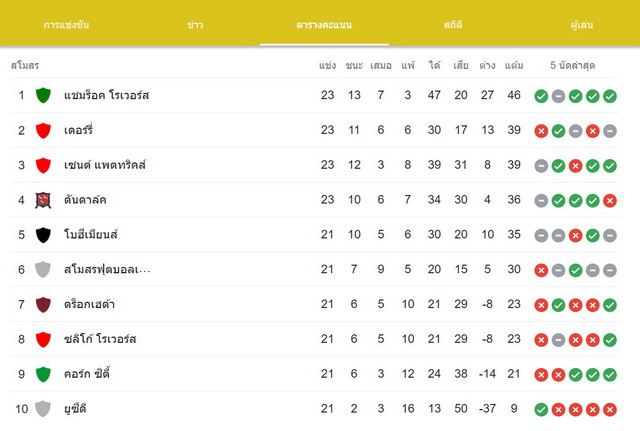Screen dimensions: 640x431
Task: Open the ผู้เล่น tab
Action: (x=582, y=24)
